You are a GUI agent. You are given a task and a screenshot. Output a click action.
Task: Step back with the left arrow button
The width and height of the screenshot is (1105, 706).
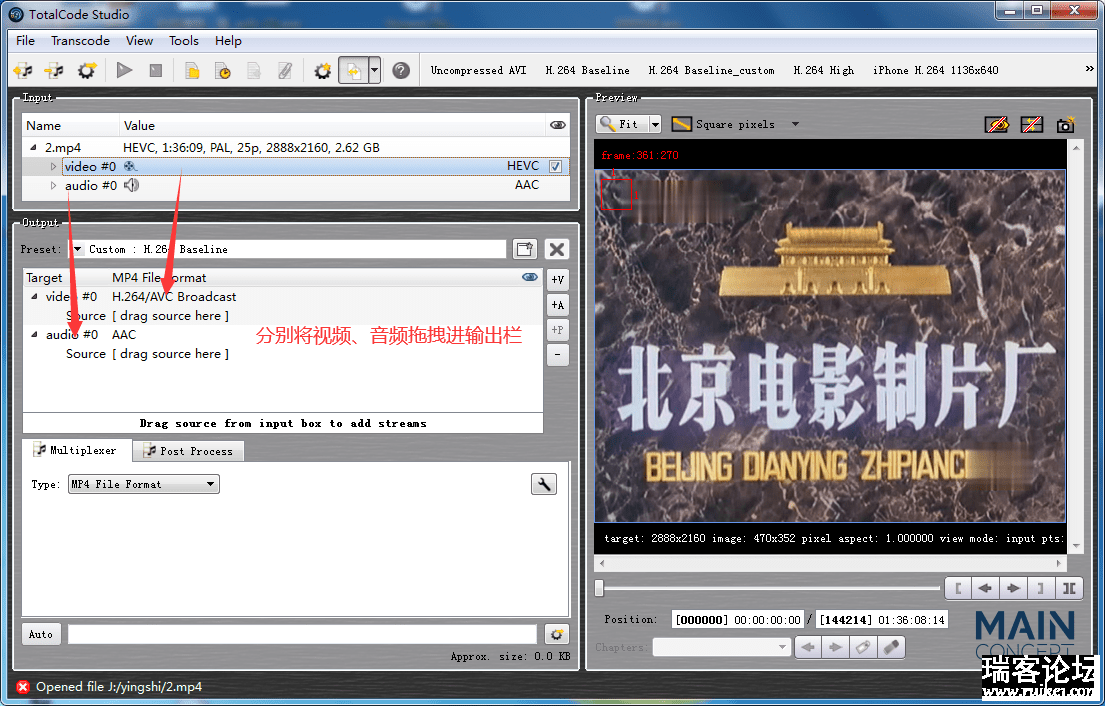[x=985, y=588]
